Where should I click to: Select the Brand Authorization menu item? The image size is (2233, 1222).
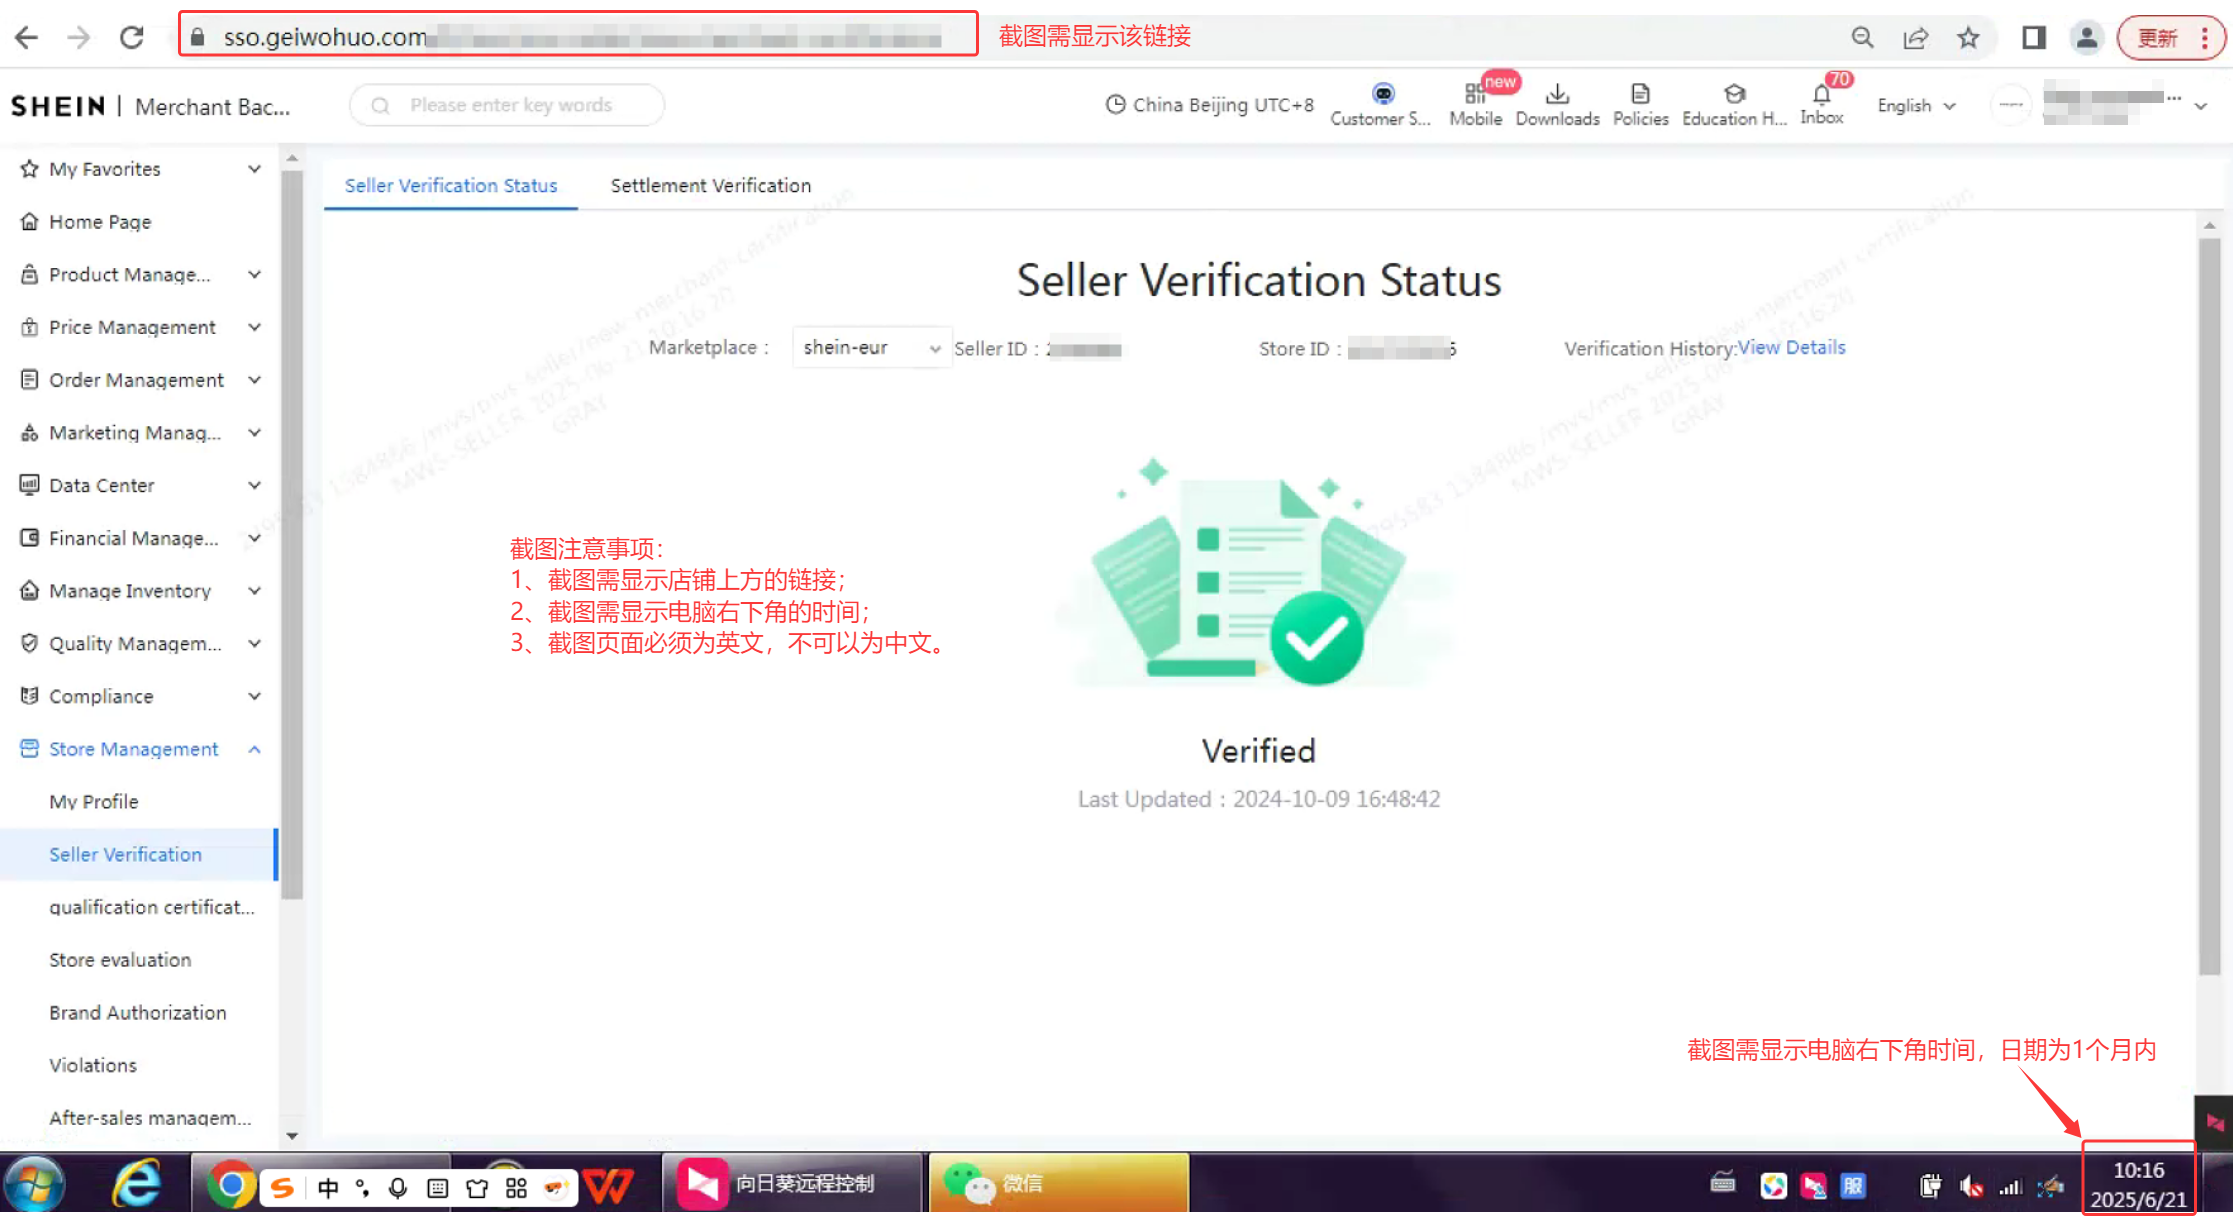tap(138, 1013)
